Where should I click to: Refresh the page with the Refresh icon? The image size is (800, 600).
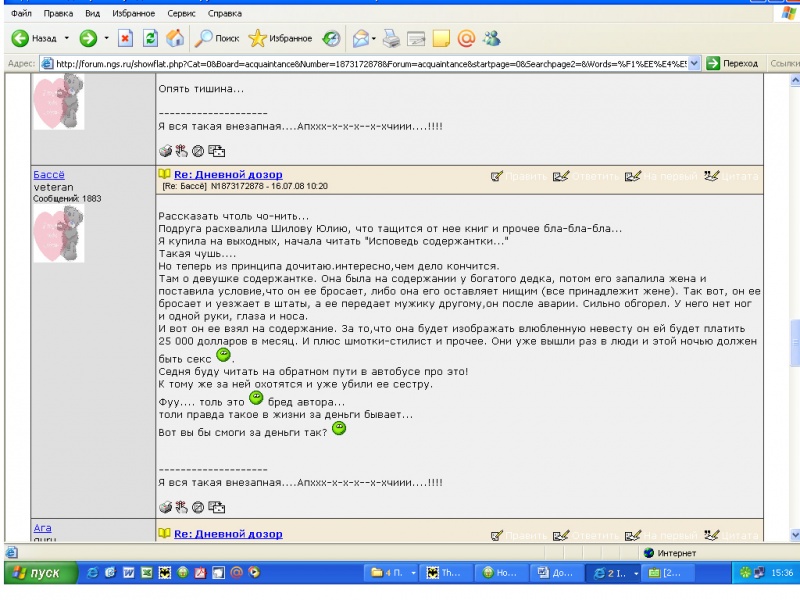151,39
